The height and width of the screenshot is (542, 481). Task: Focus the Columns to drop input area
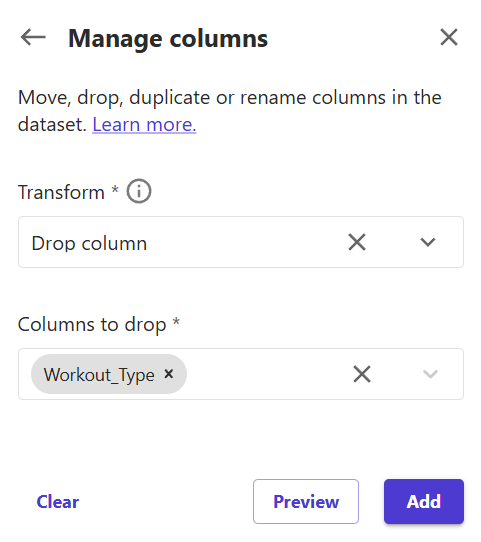click(266, 374)
